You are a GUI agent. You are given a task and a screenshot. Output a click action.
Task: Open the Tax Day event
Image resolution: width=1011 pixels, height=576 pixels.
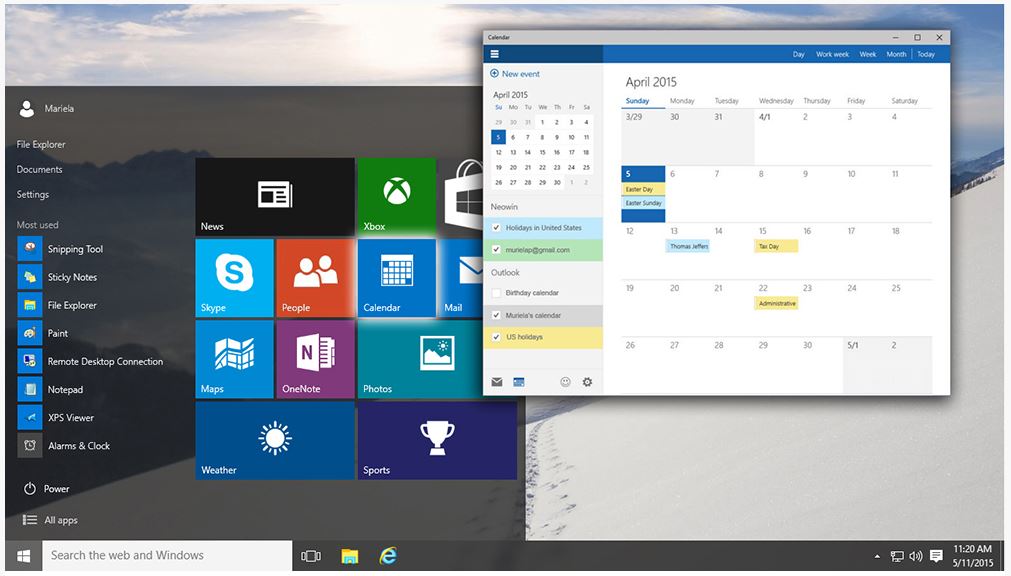776,246
